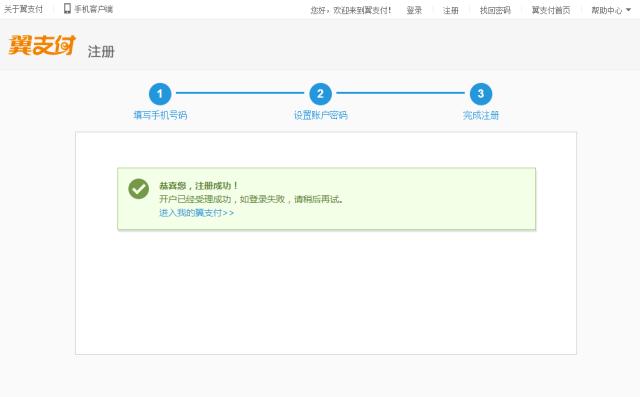Open the 找回密码 link
Screen dimensions: 640x397
pos(495,10)
